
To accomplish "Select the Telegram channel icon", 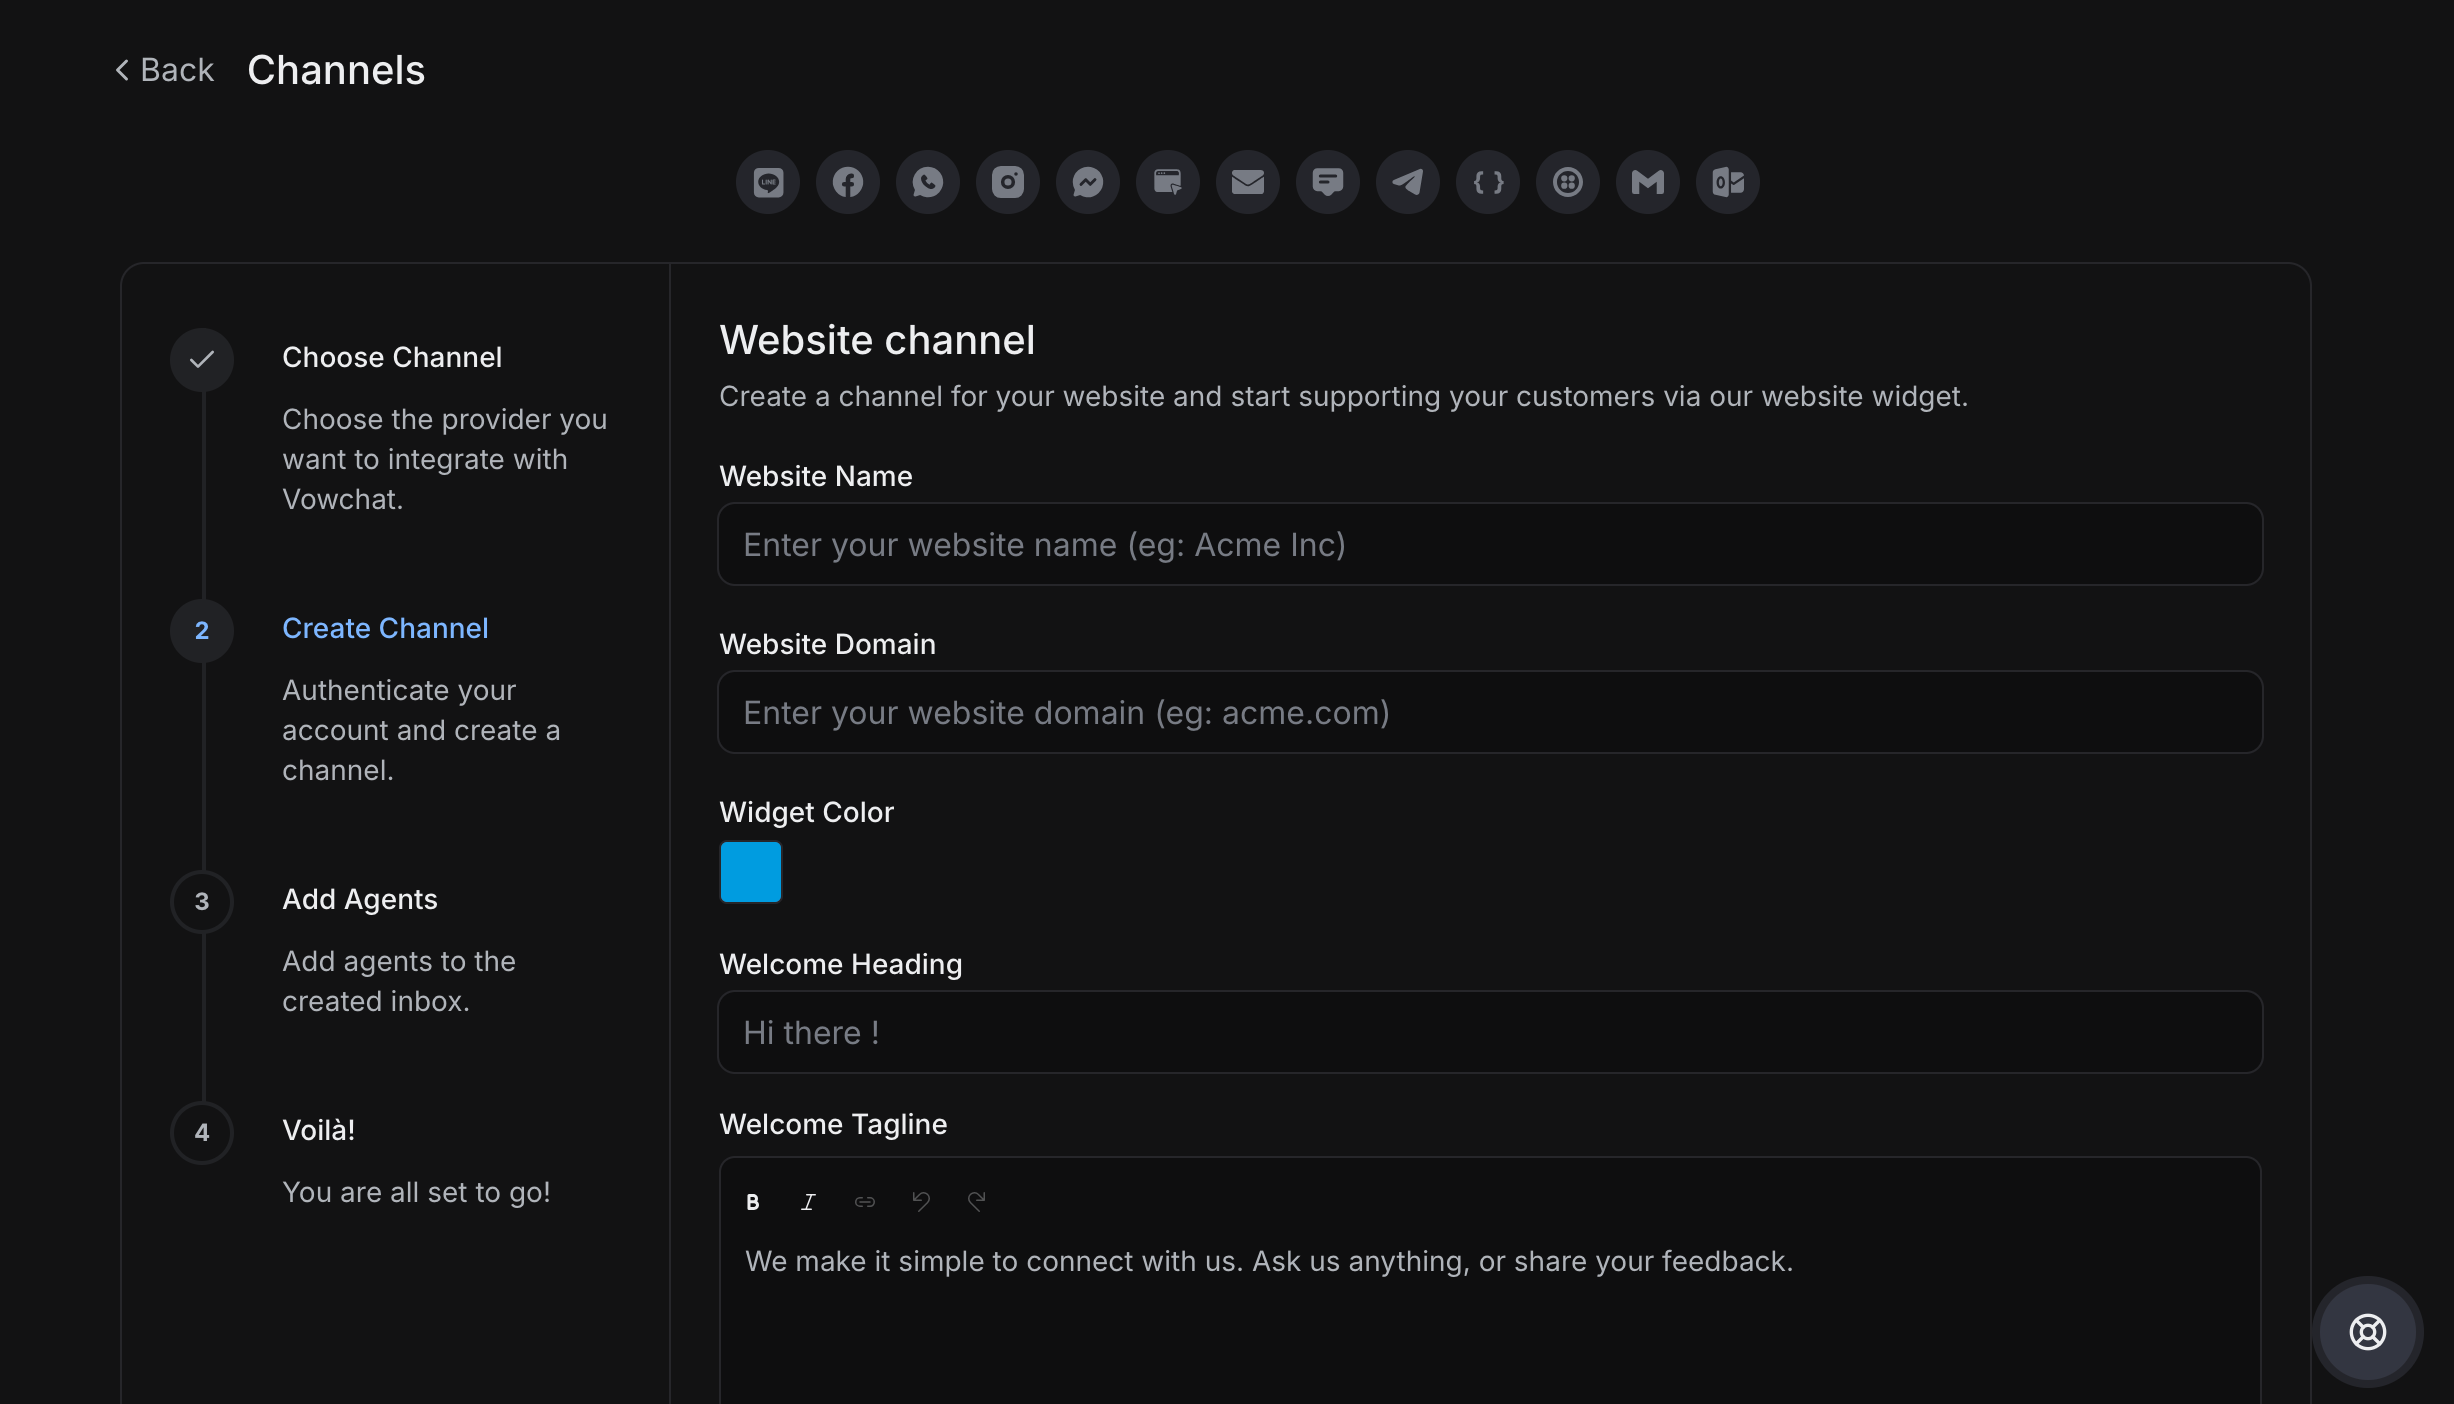I will 1408,182.
